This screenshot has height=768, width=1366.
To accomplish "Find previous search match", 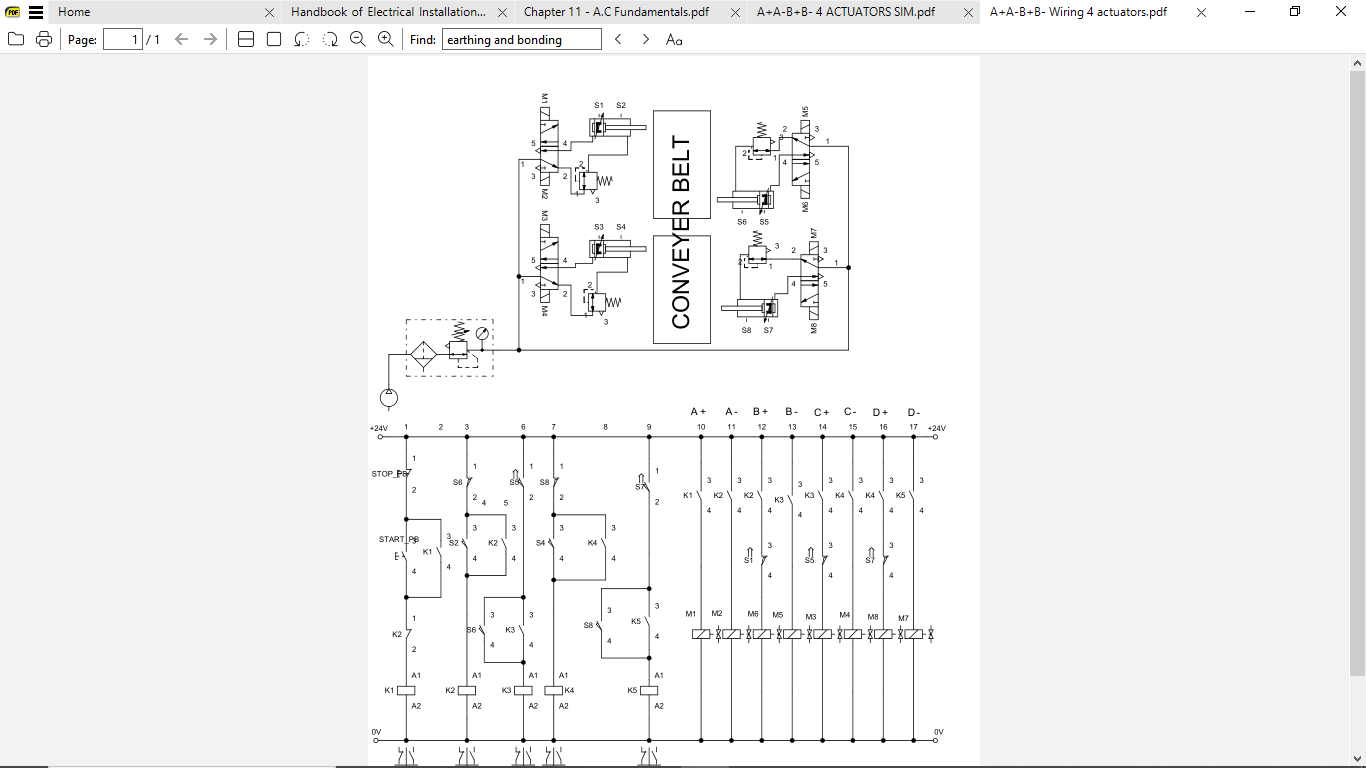I will point(618,39).
